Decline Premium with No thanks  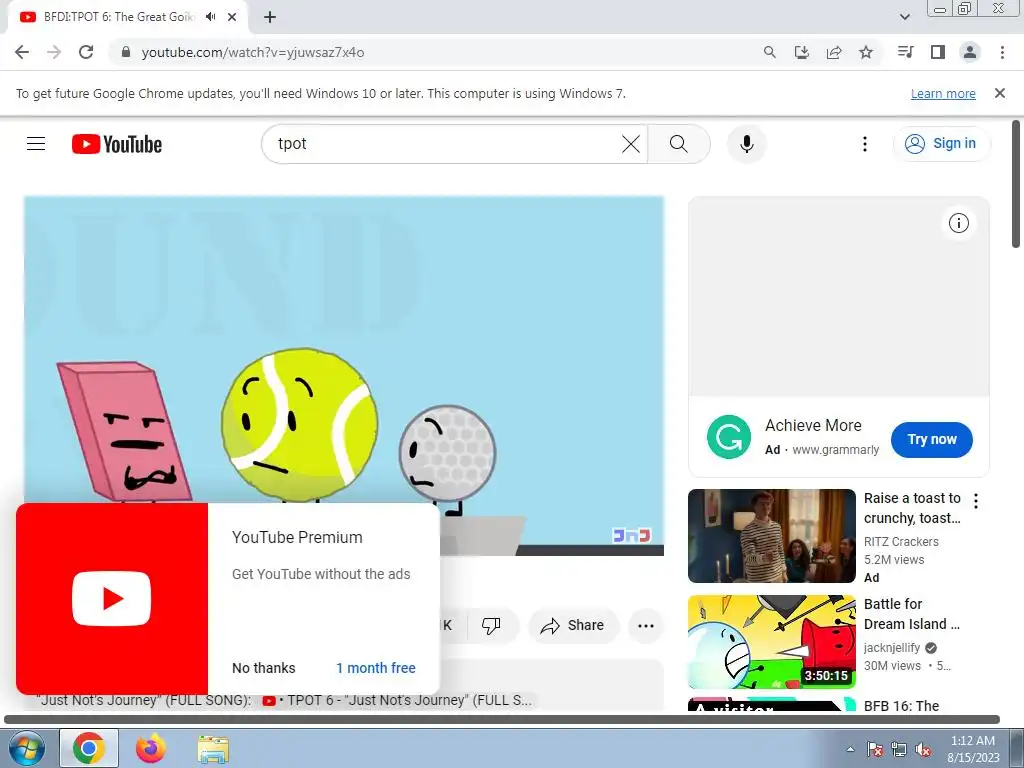[x=264, y=668]
